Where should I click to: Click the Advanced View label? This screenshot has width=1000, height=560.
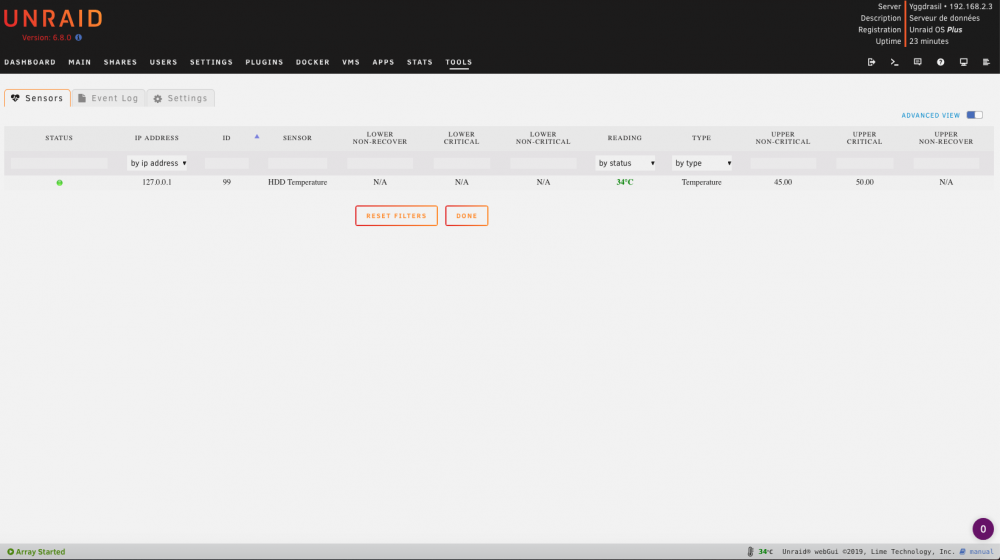[x=930, y=115]
